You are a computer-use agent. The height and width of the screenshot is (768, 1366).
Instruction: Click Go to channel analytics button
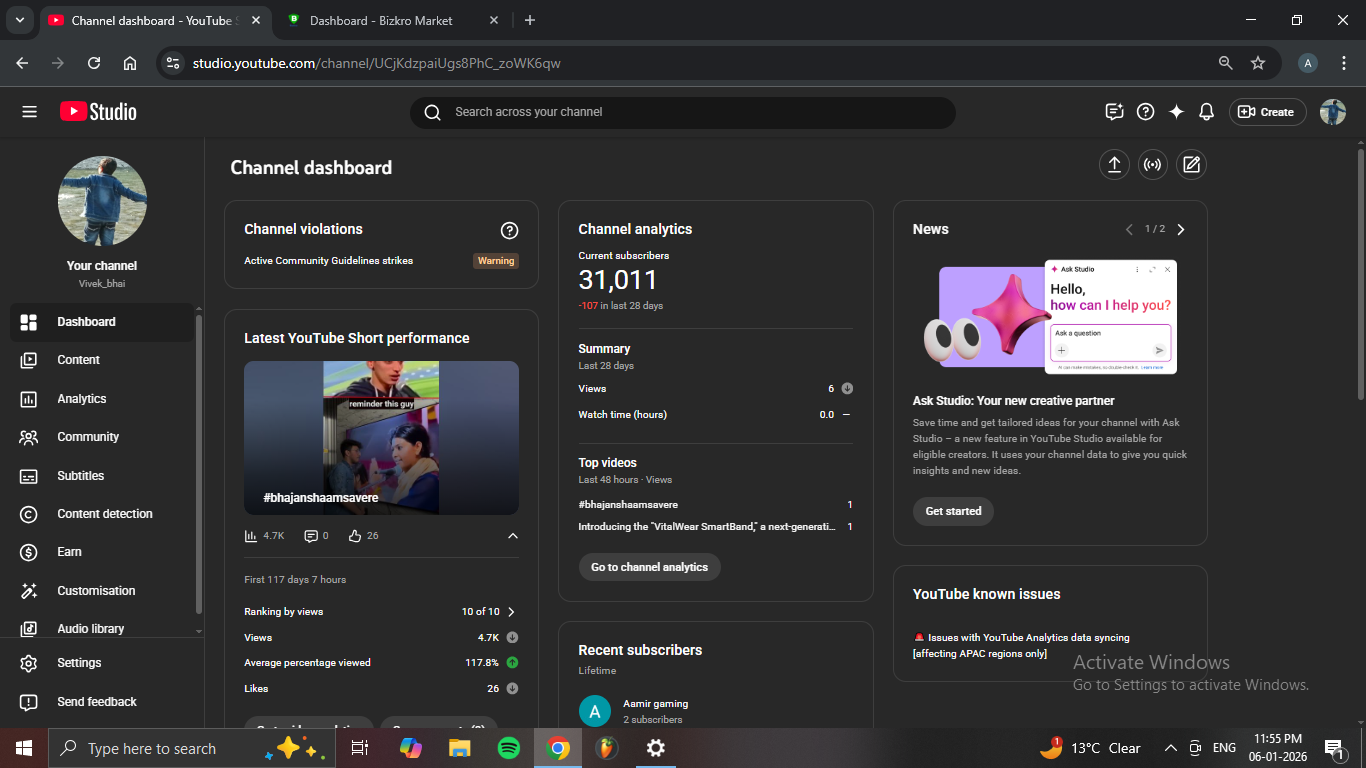pyautogui.click(x=649, y=567)
